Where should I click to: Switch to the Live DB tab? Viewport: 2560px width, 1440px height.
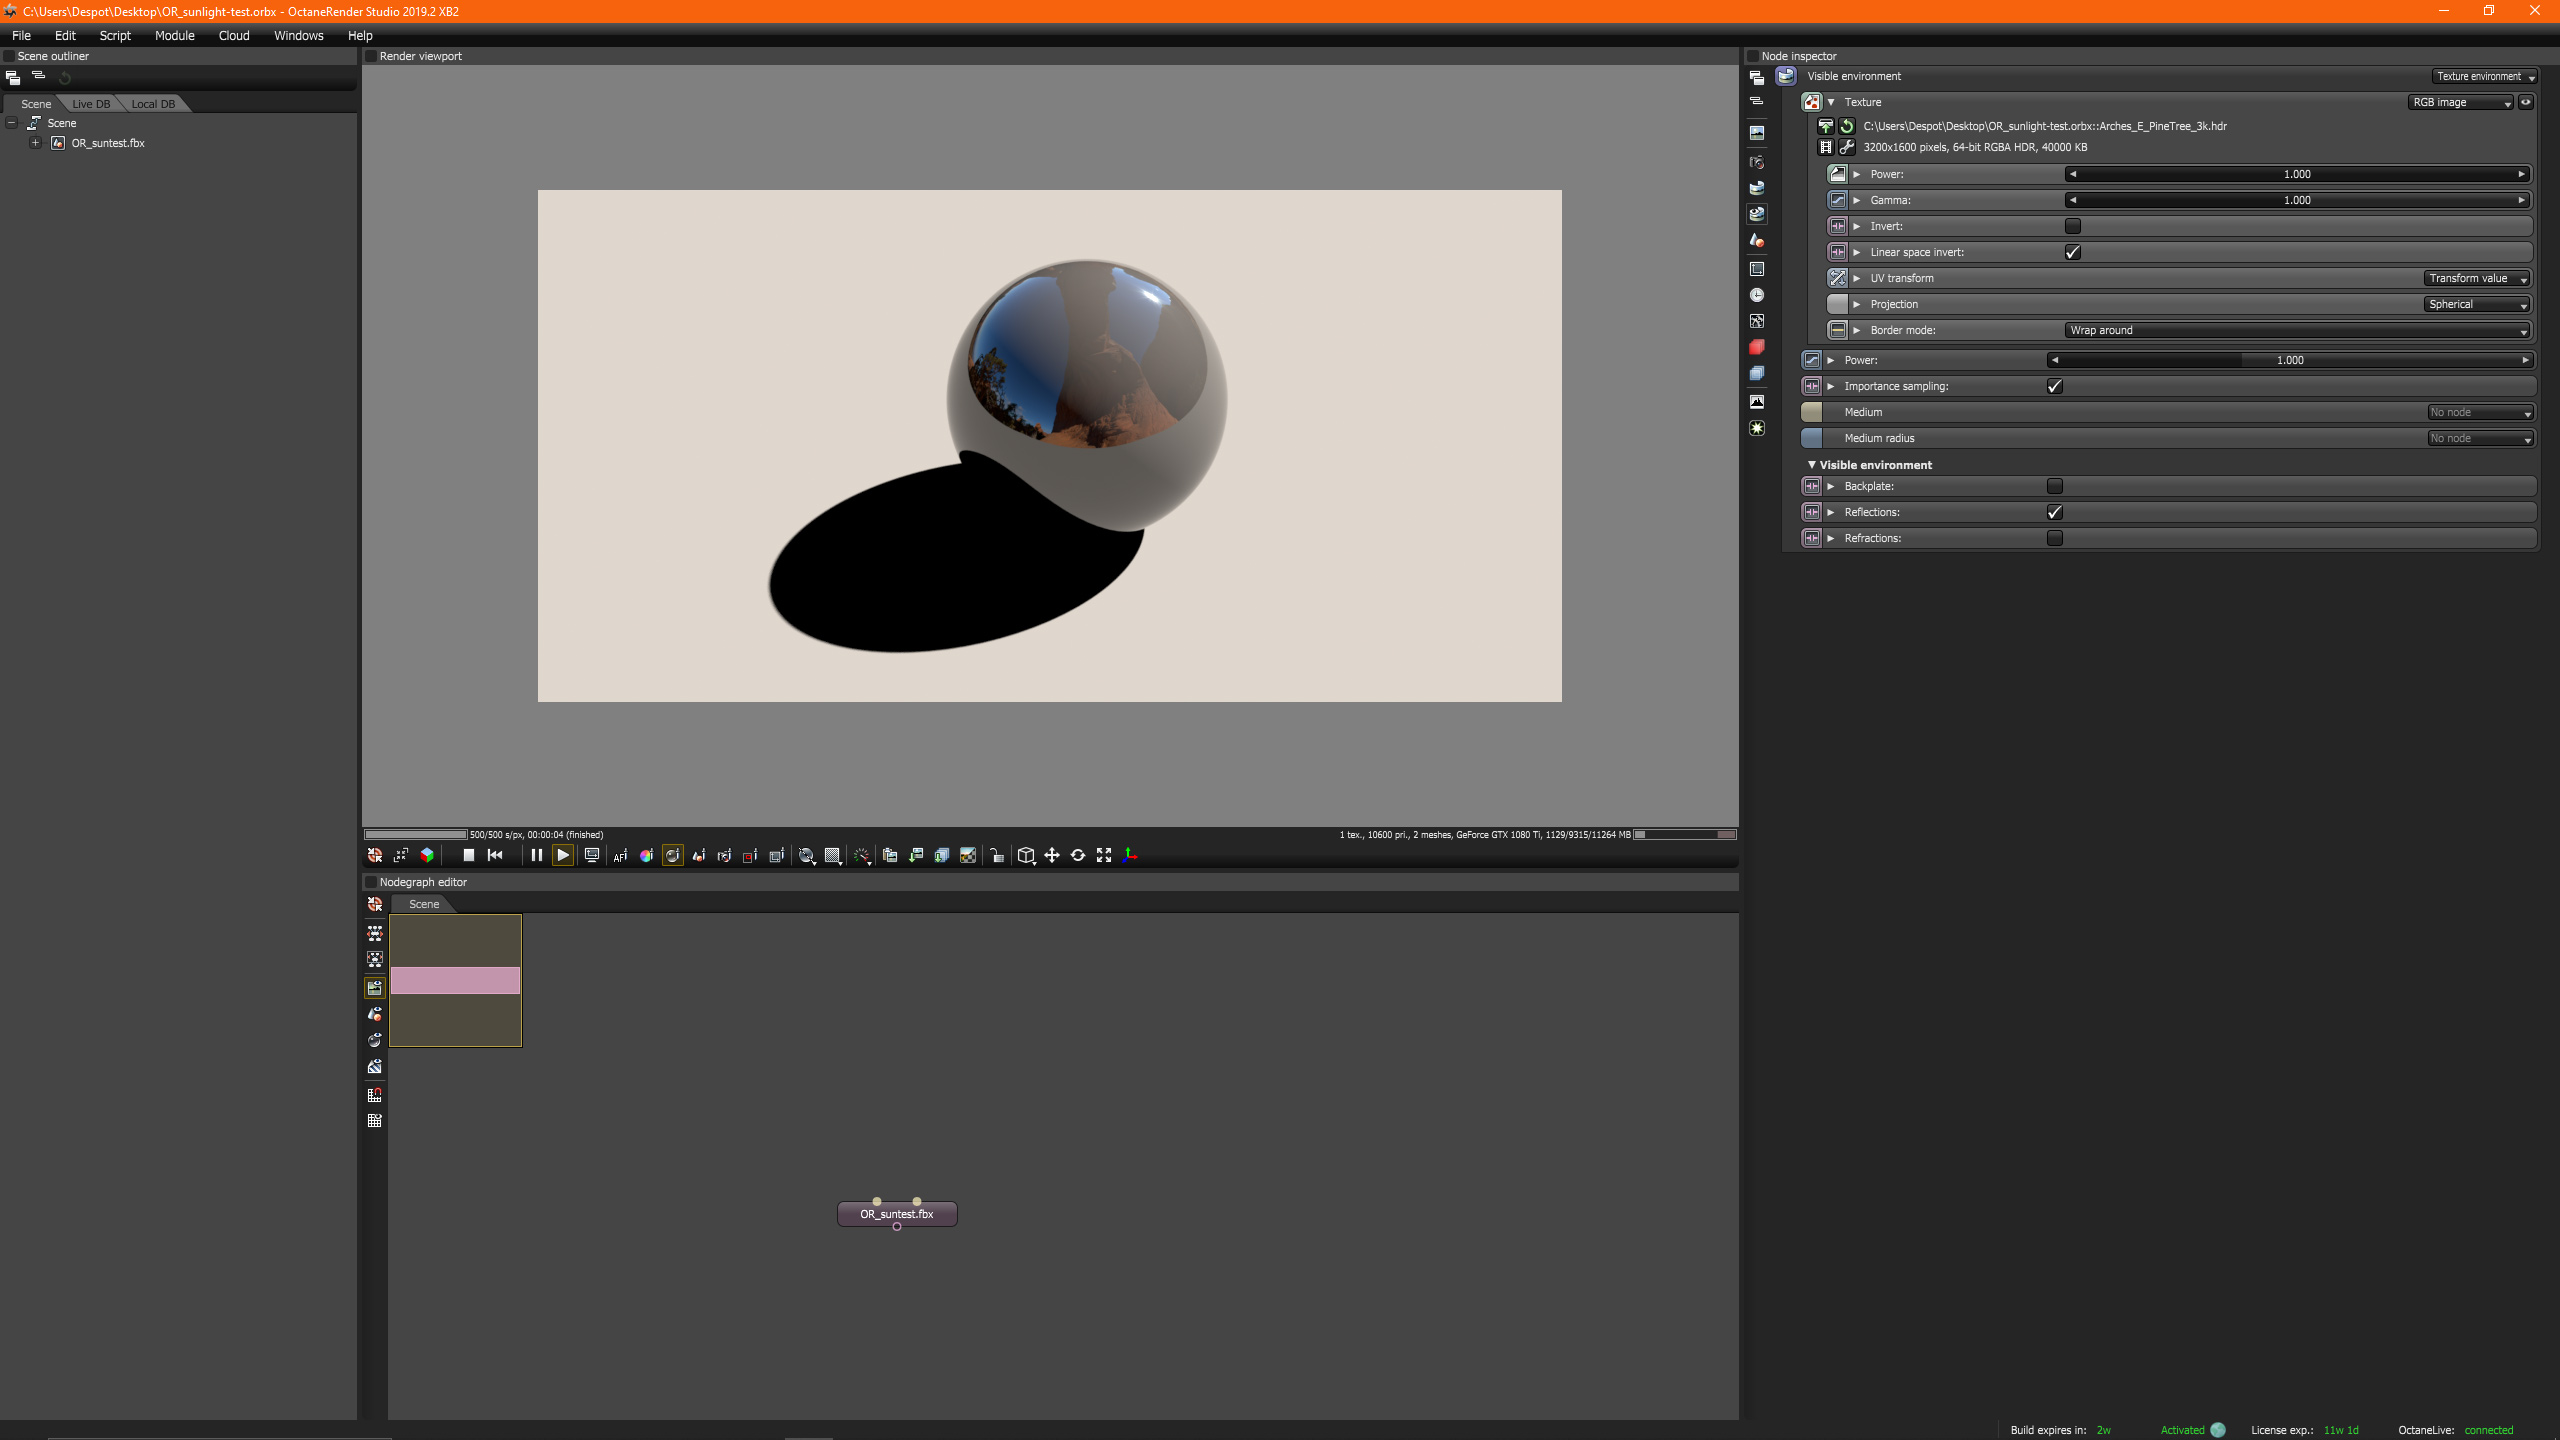tap(91, 104)
